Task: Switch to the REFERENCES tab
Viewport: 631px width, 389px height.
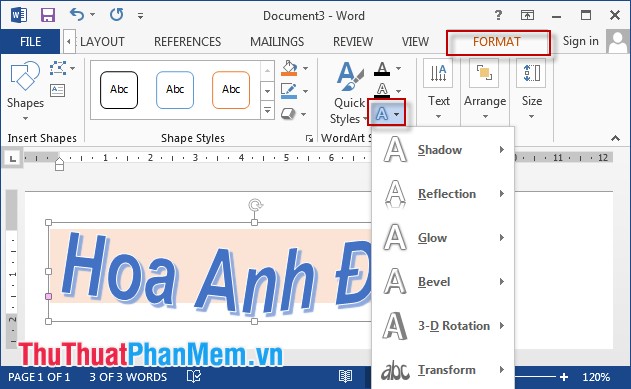Action: (x=188, y=41)
